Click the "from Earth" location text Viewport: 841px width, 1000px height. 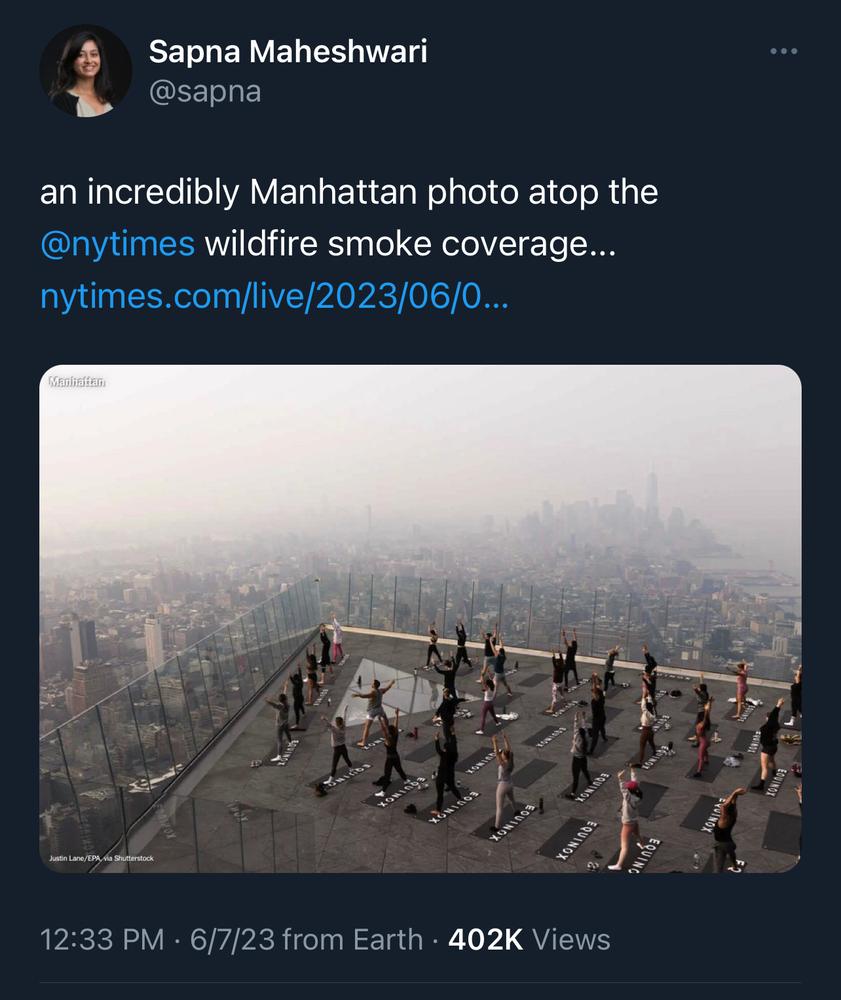click(x=353, y=939)
